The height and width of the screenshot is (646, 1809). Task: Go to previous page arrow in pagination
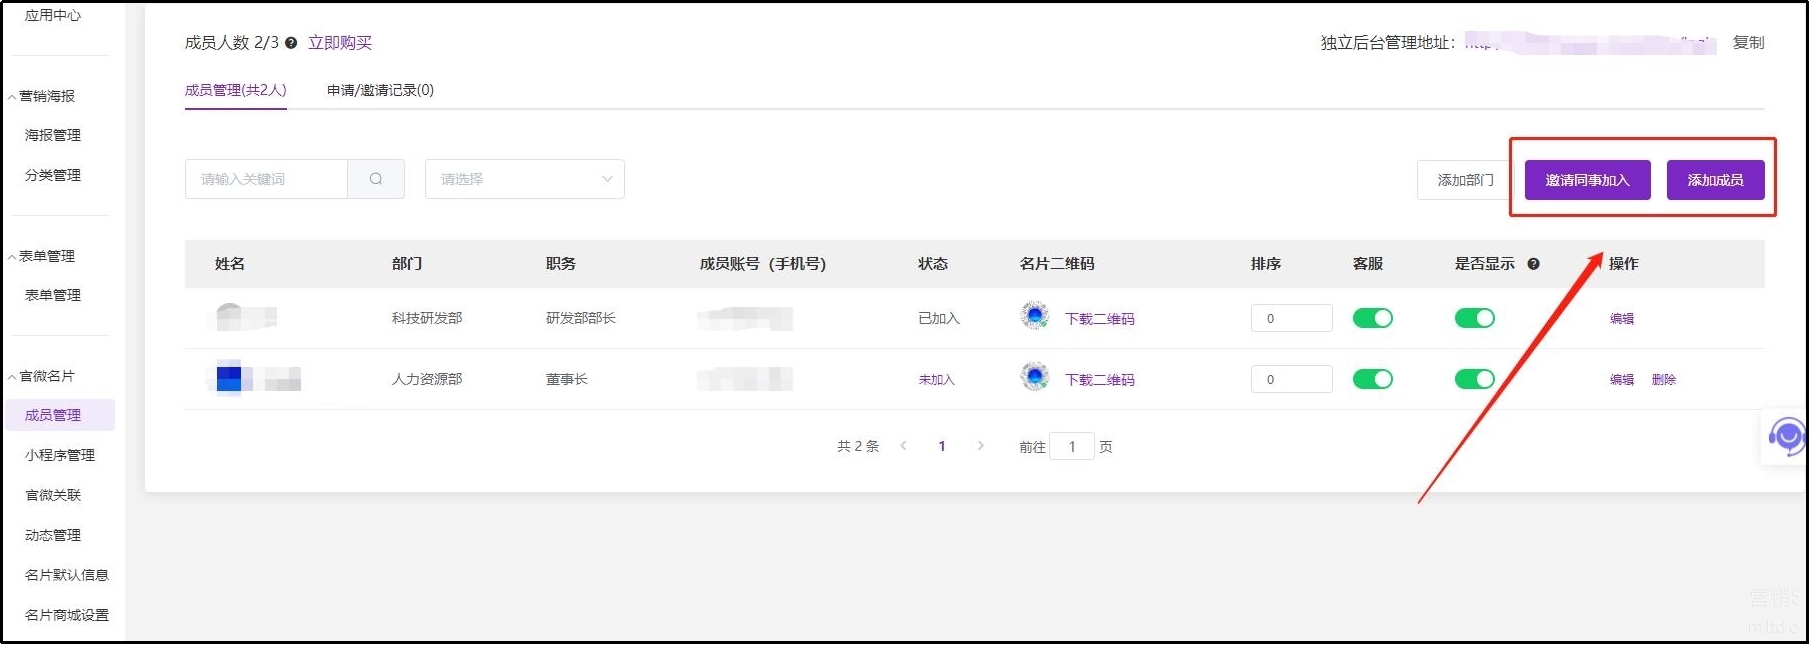903,446
